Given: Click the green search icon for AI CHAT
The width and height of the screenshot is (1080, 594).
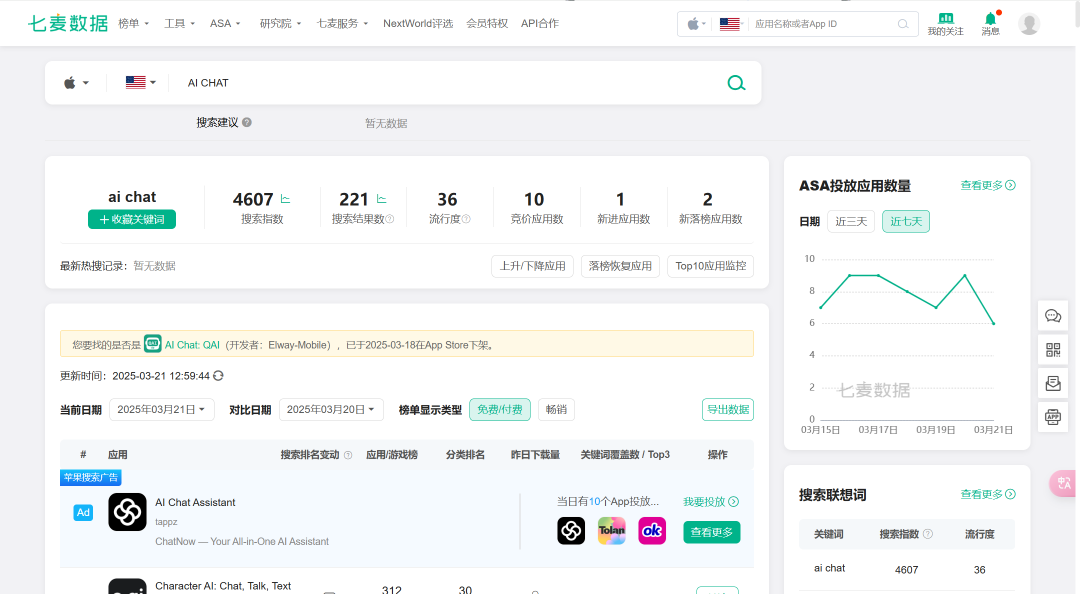Looking at the screenshot, I should 736,83.
